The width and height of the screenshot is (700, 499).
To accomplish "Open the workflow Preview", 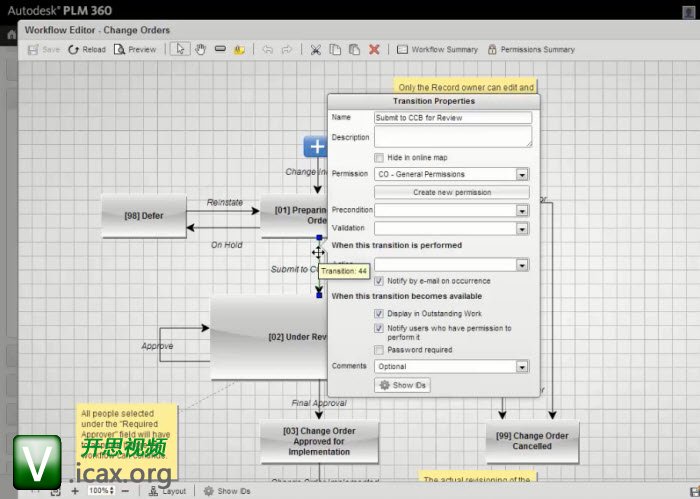I will click(x=135, y=49).
